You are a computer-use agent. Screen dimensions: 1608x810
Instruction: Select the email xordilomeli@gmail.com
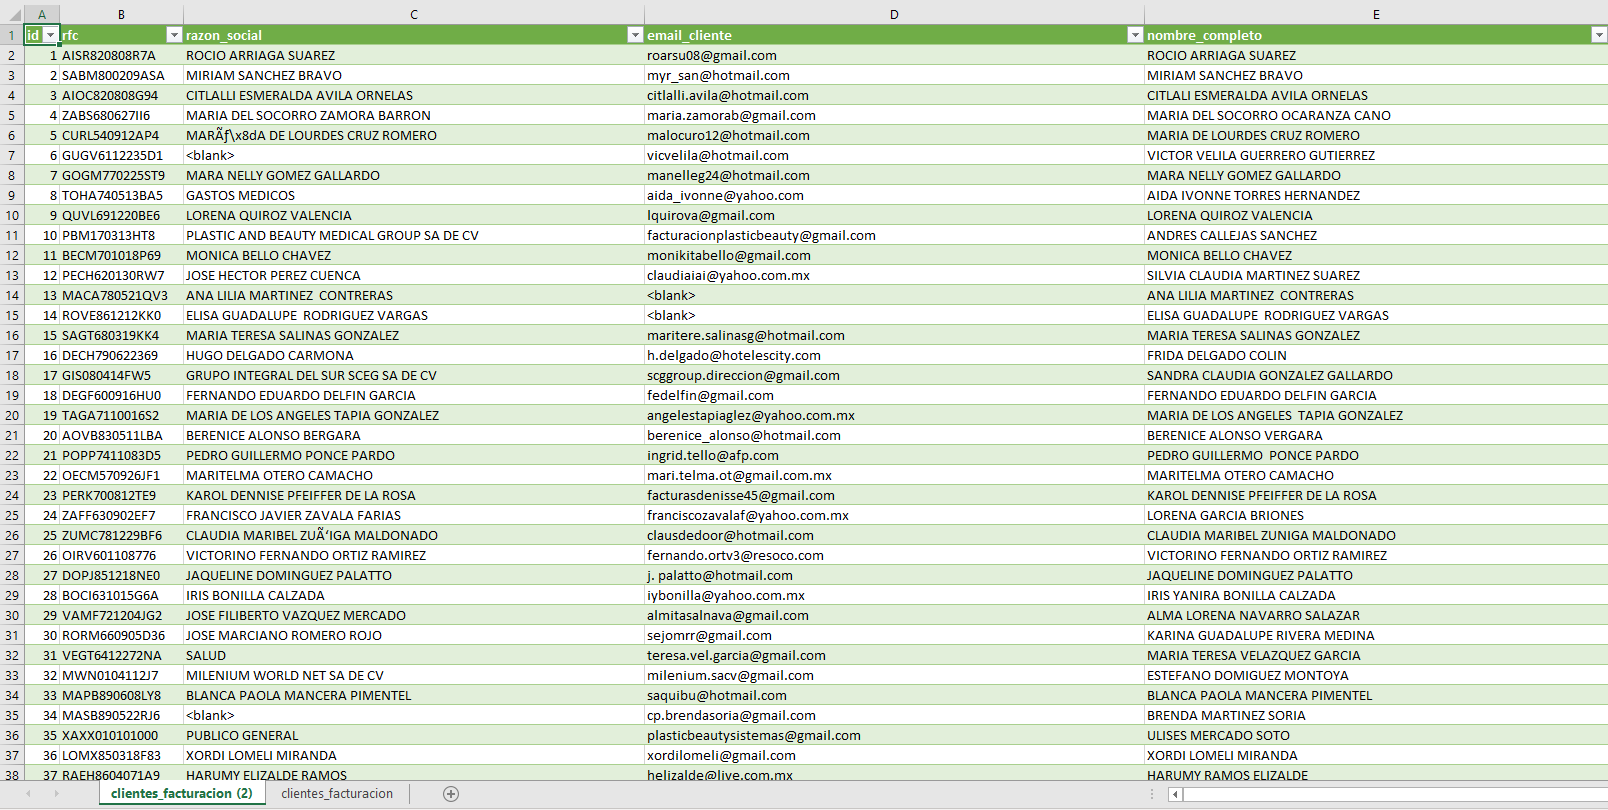coord(894,755)
